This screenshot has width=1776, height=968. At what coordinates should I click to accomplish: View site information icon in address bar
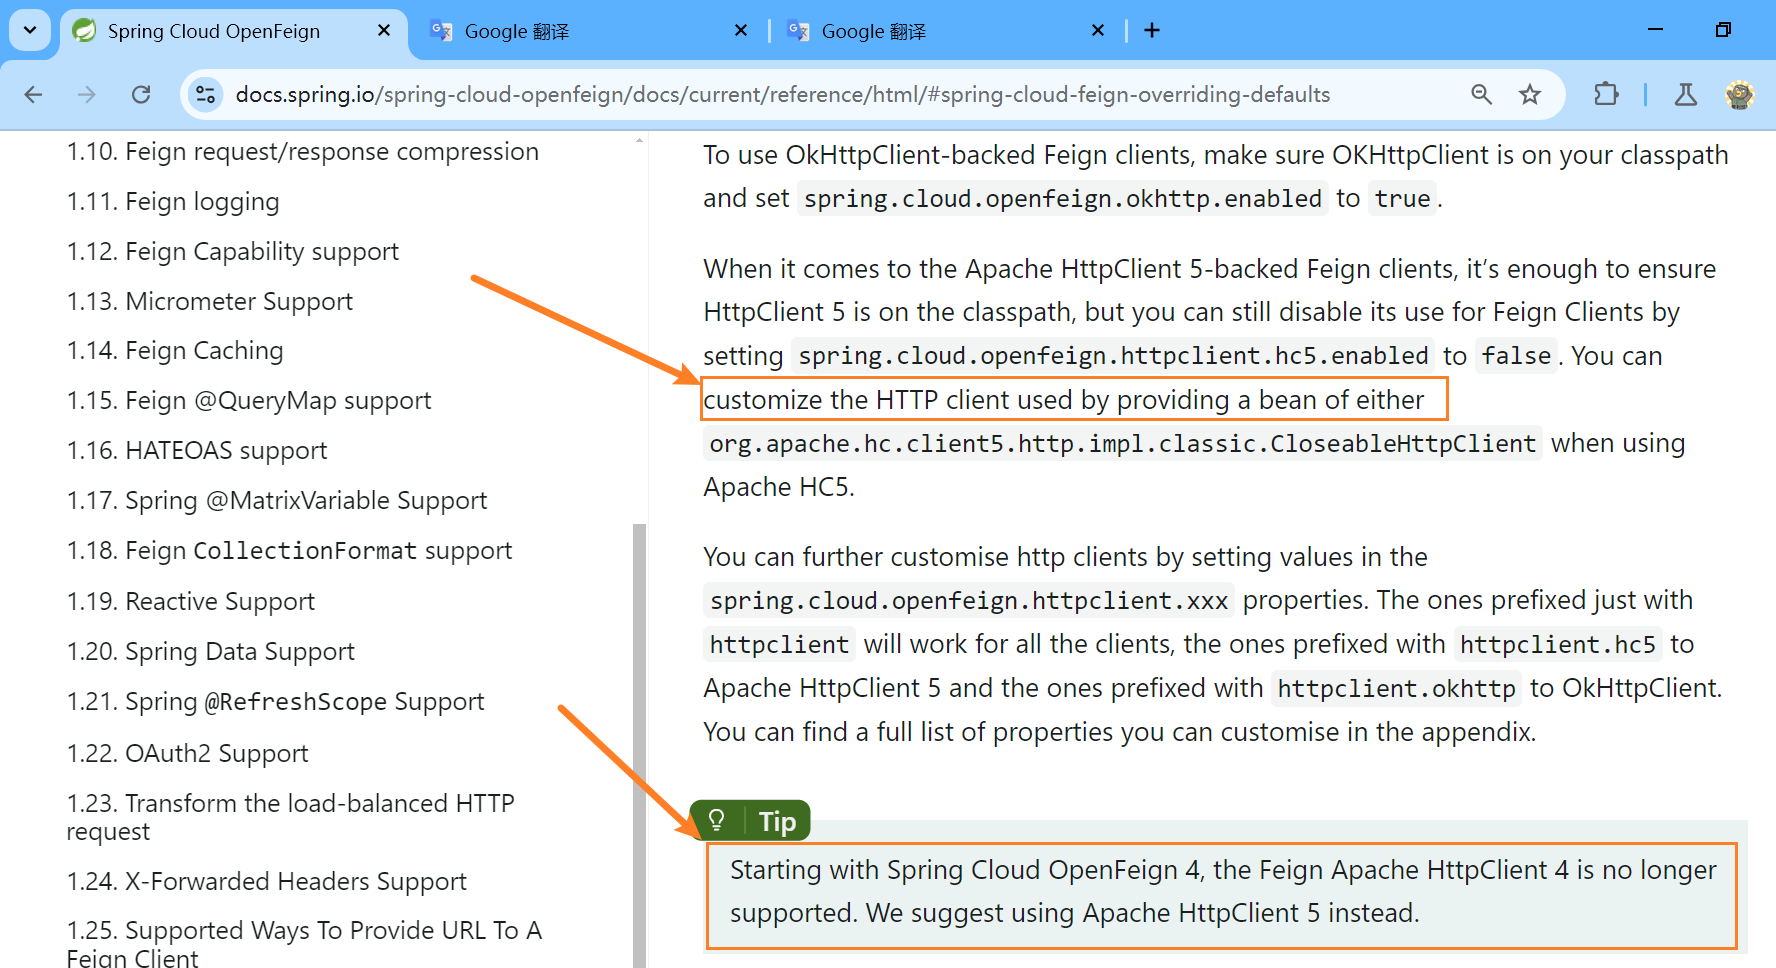pos(205,95)
